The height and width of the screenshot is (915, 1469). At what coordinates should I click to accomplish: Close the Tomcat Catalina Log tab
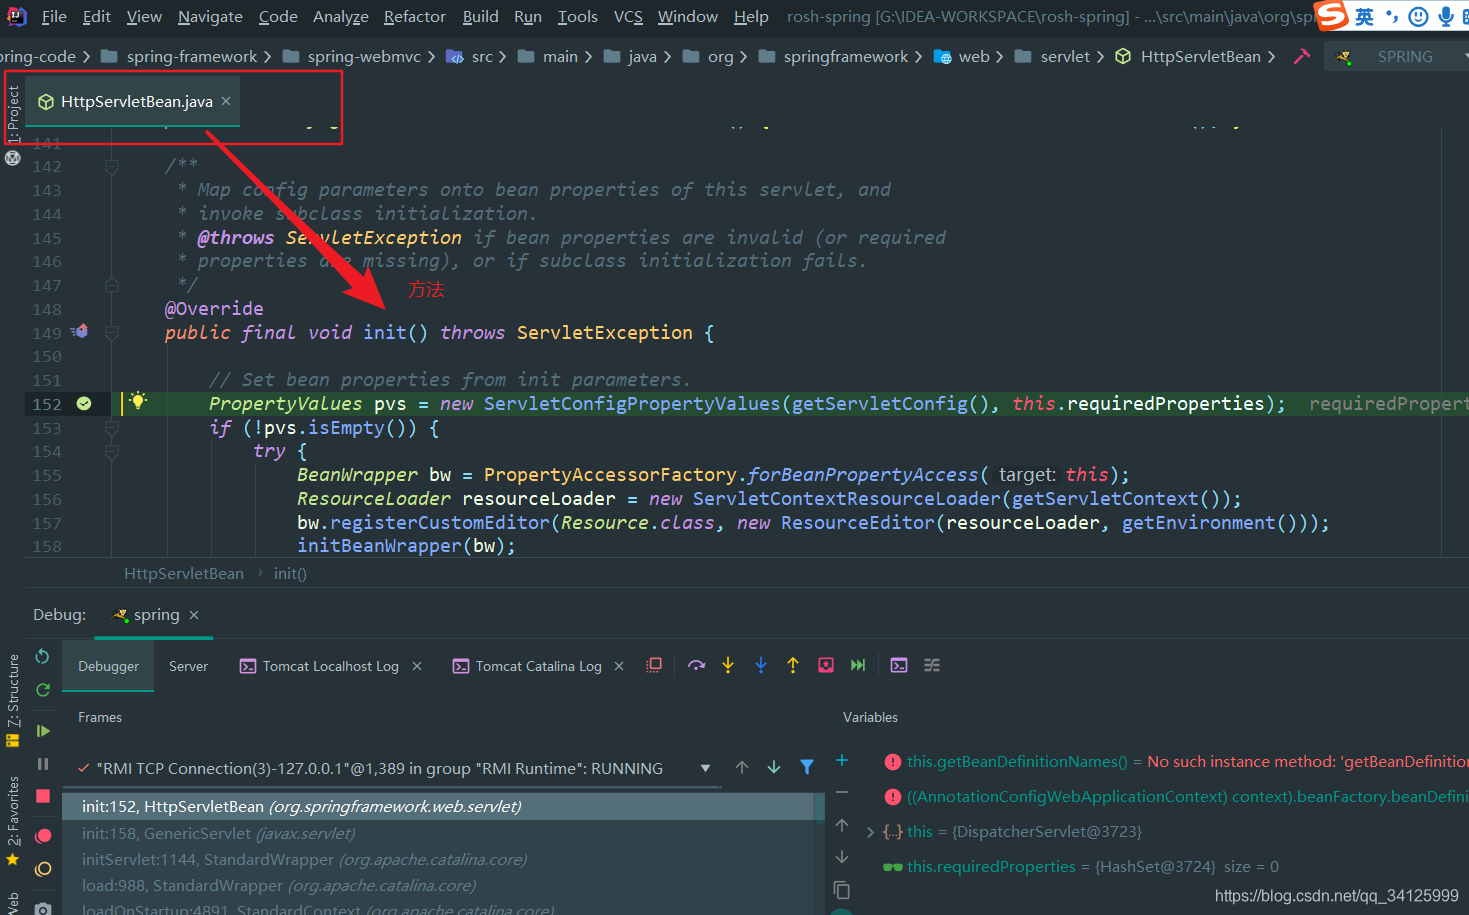click(x=619, y=666)
